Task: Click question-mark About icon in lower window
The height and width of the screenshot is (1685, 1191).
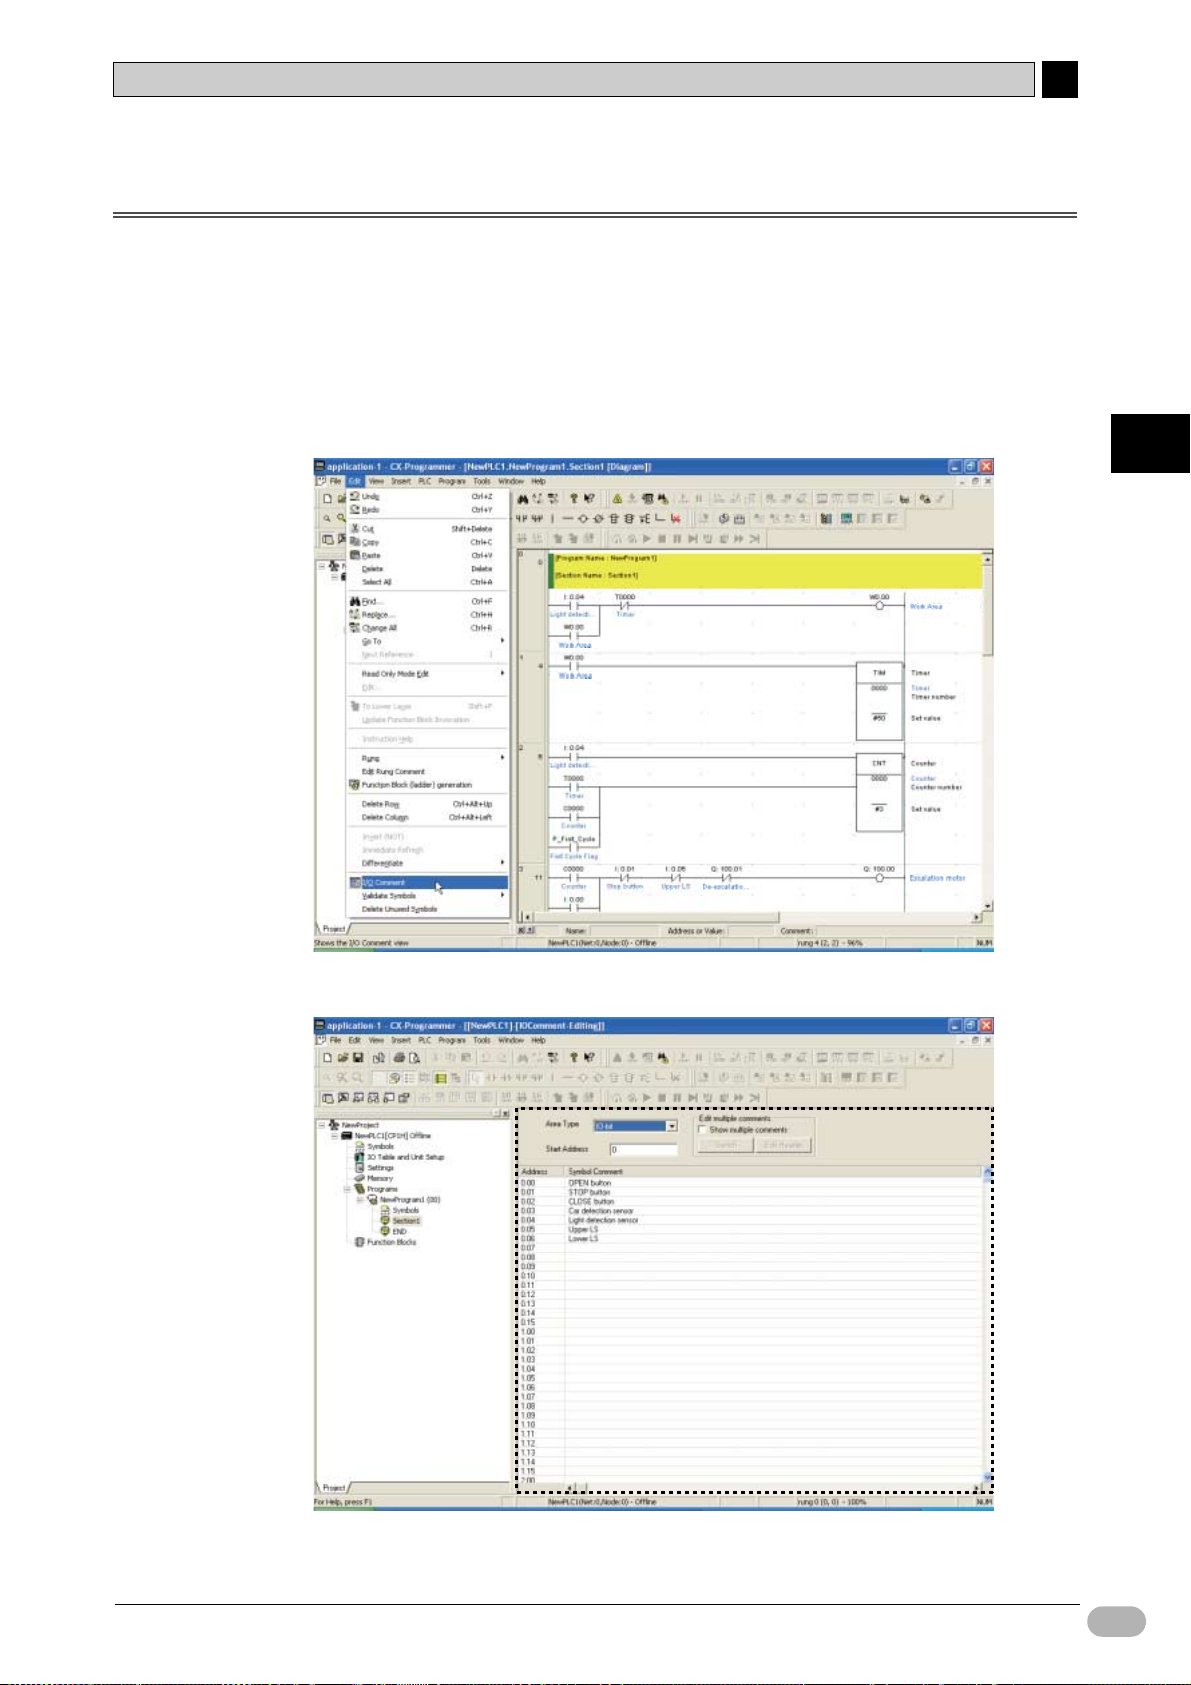Action: coord(574,1057)
